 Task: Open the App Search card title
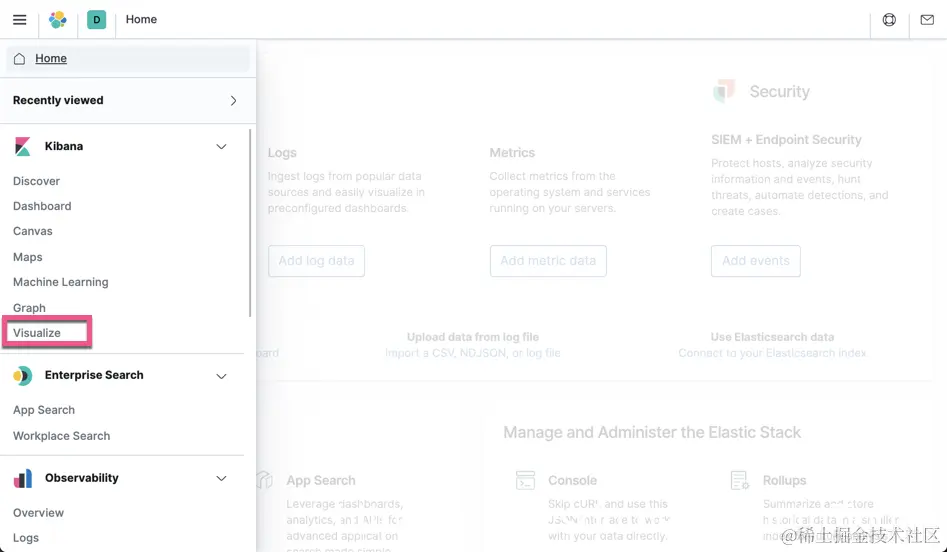[321, 481]
